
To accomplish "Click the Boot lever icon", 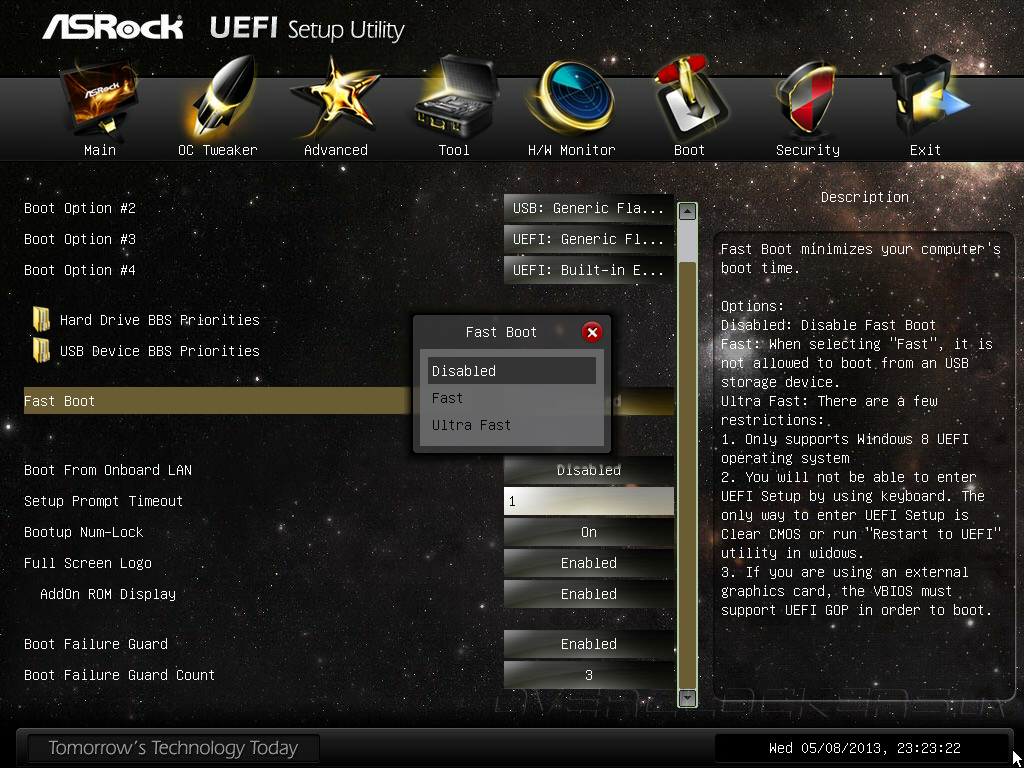I will pyautogui.click(x=691, y=98).
